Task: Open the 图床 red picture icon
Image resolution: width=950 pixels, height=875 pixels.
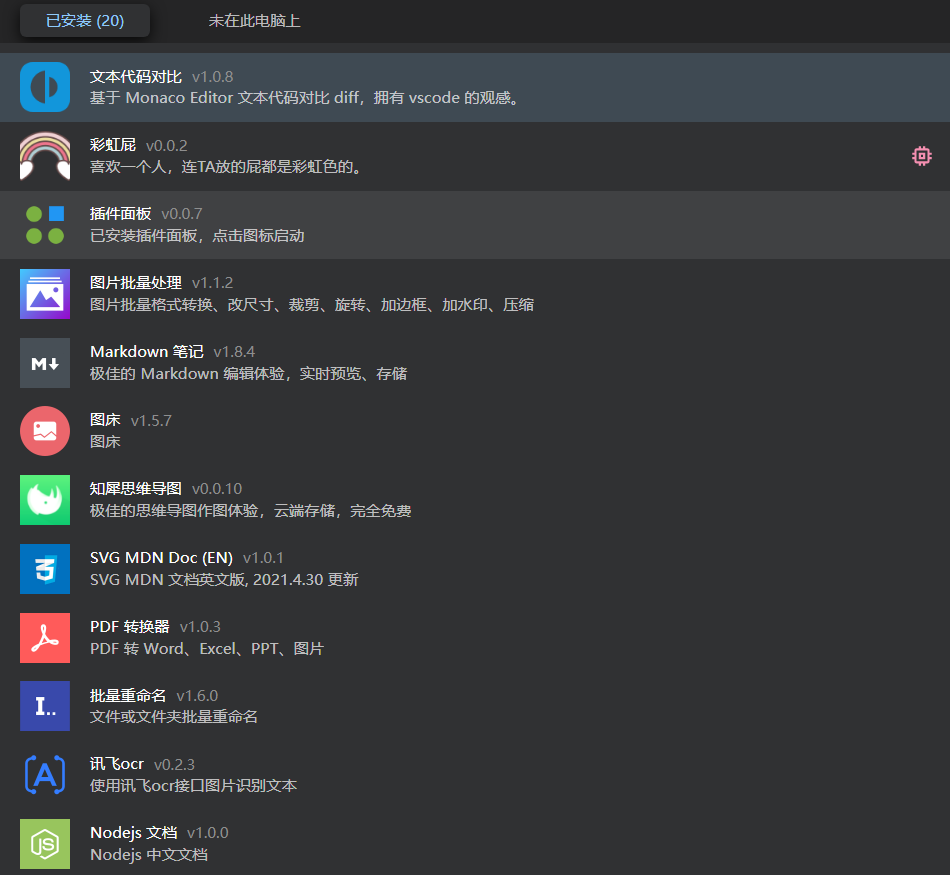Action: coord(45,431)
